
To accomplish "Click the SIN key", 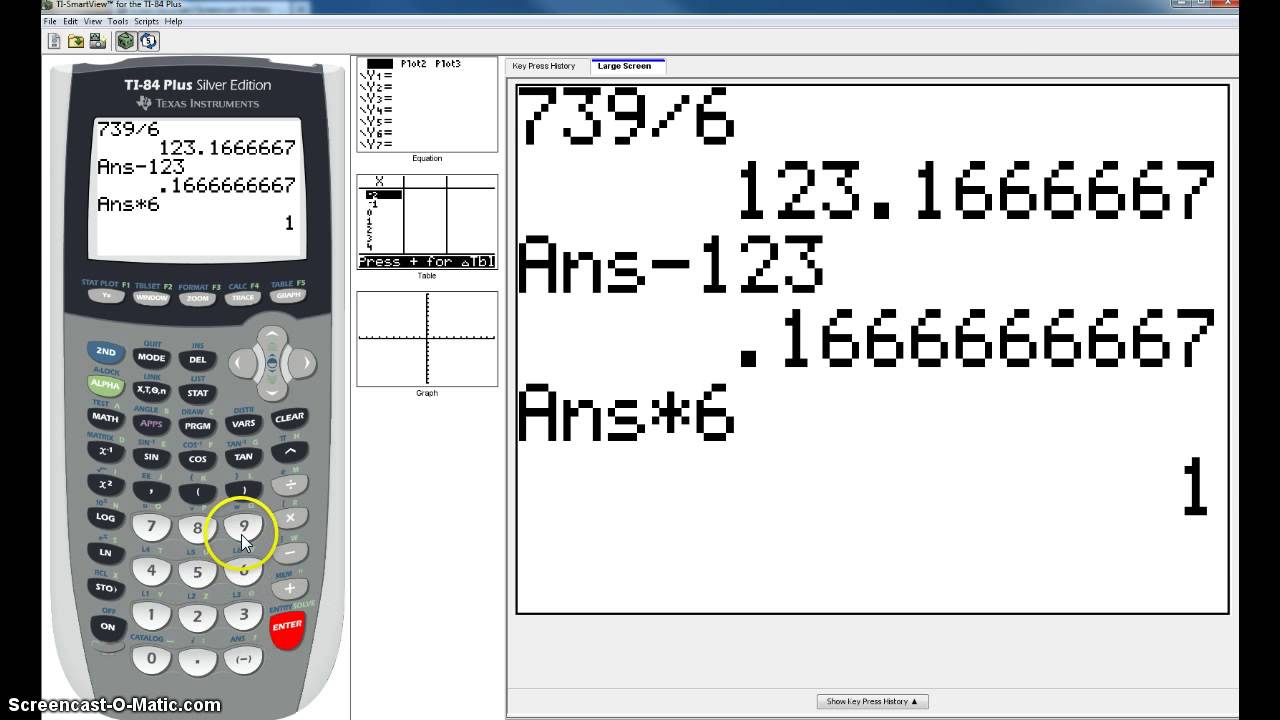I will pos(151,457).
